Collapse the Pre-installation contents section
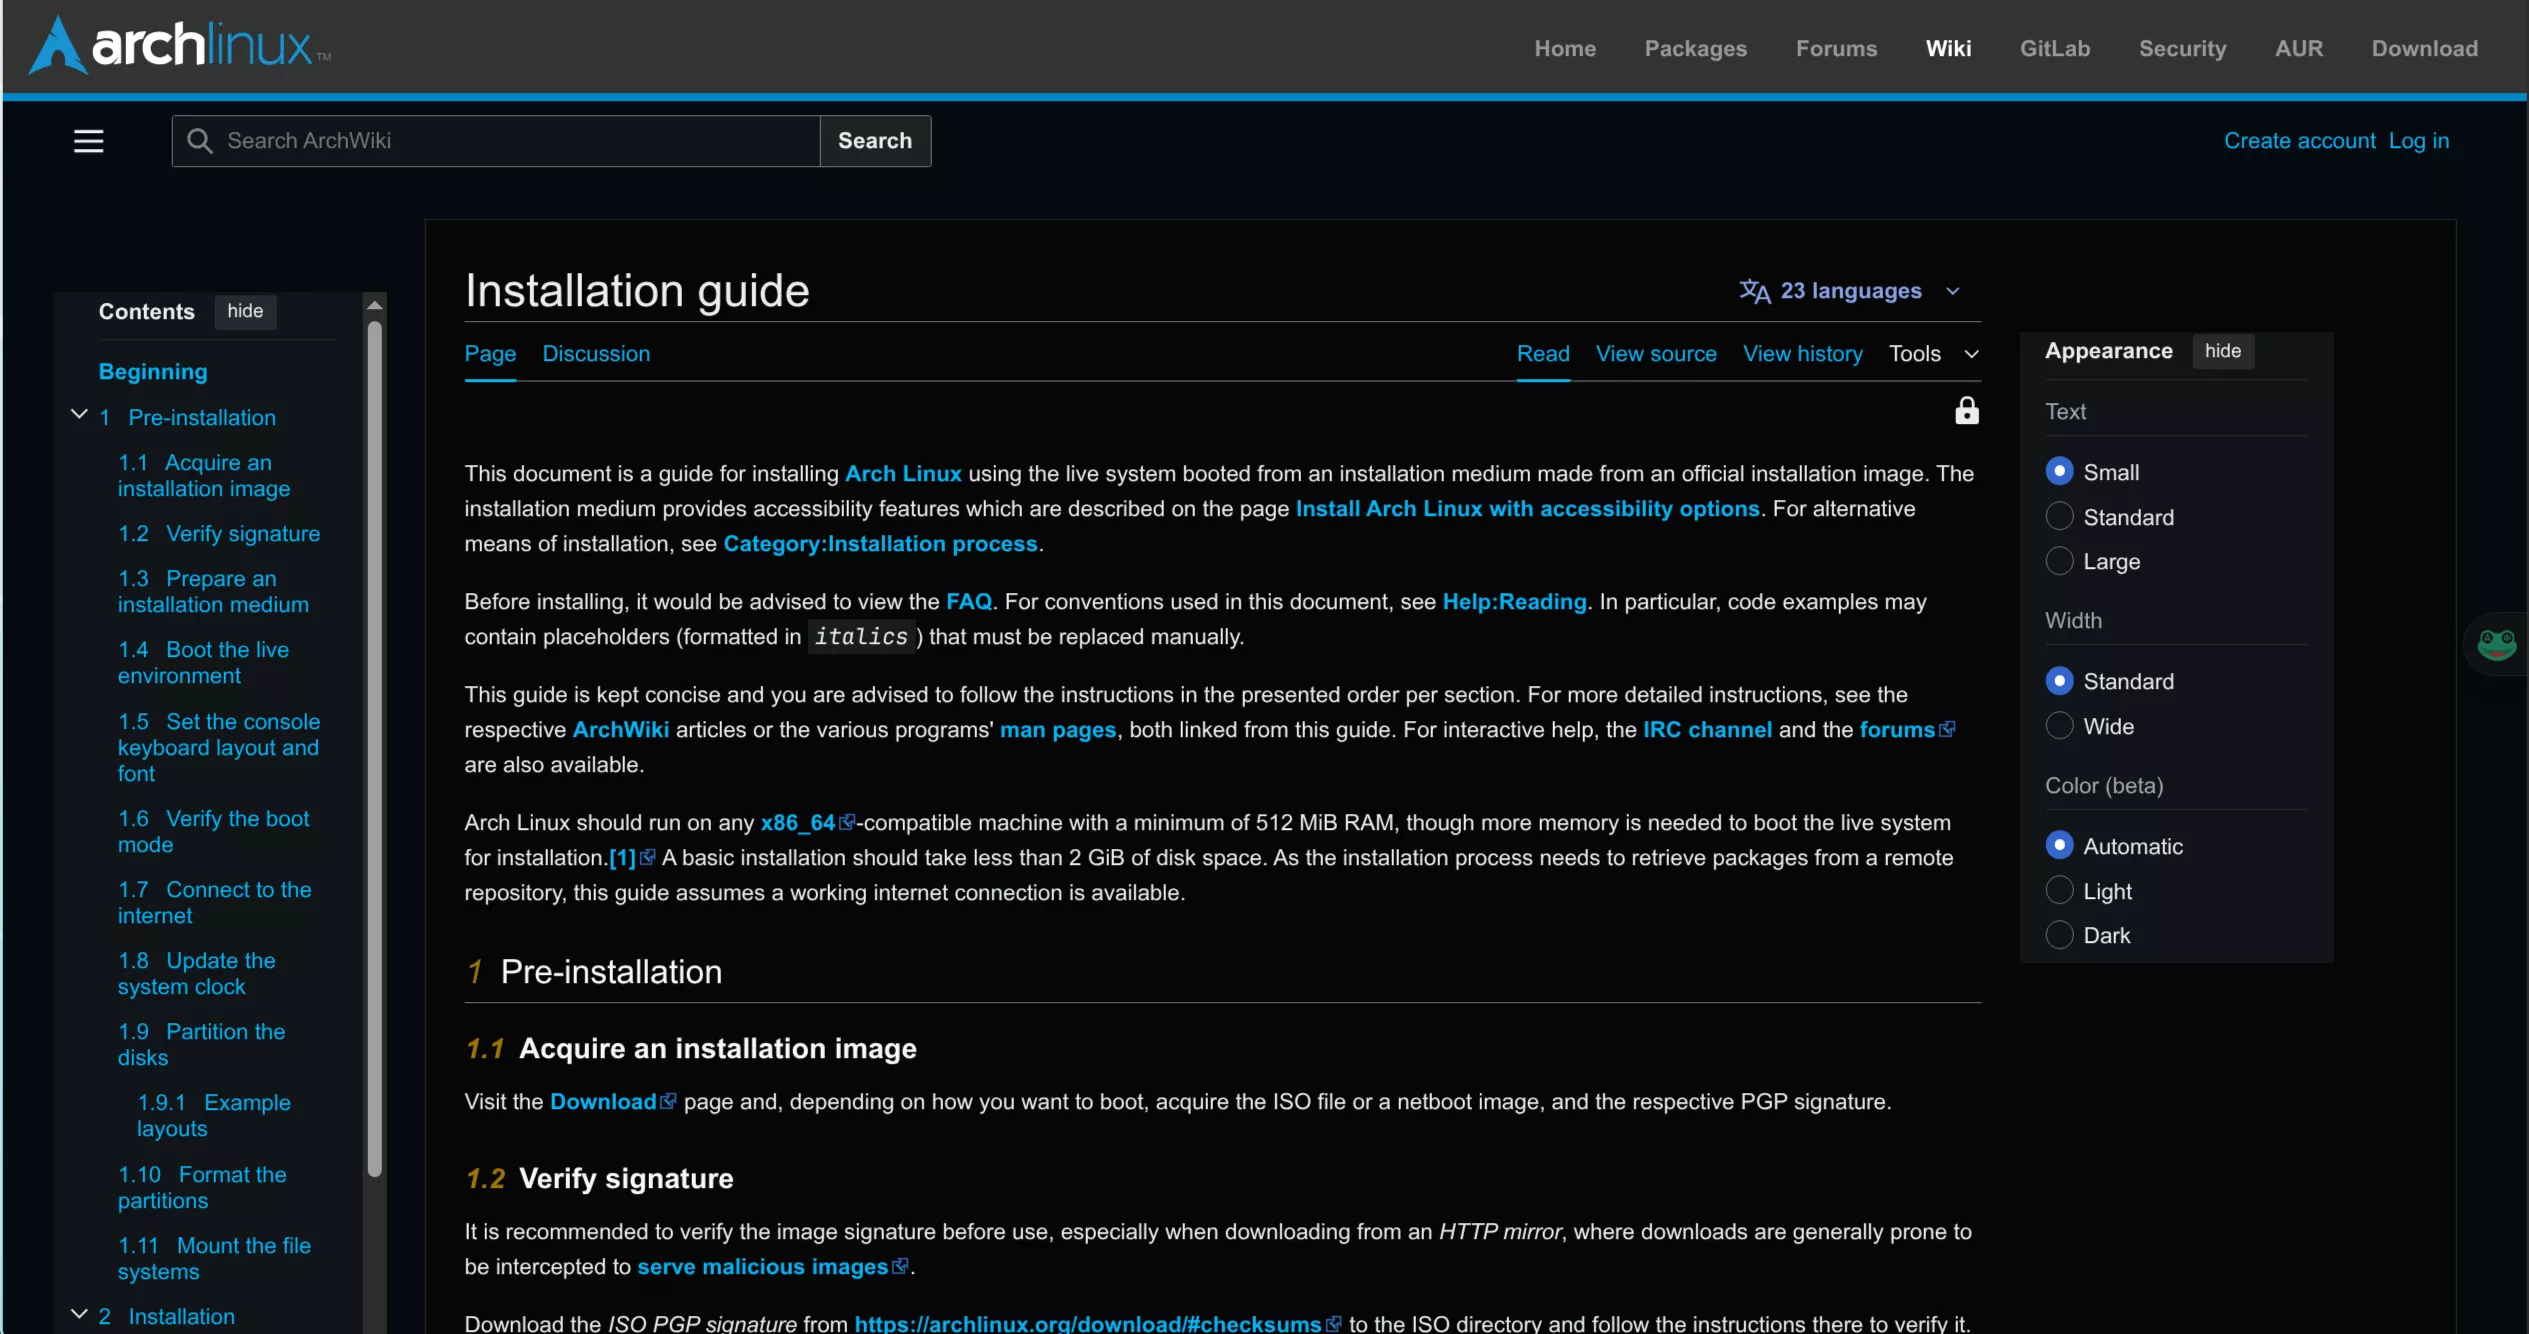The width and height of the screenshot is (2529, 1334). (79, 415)
